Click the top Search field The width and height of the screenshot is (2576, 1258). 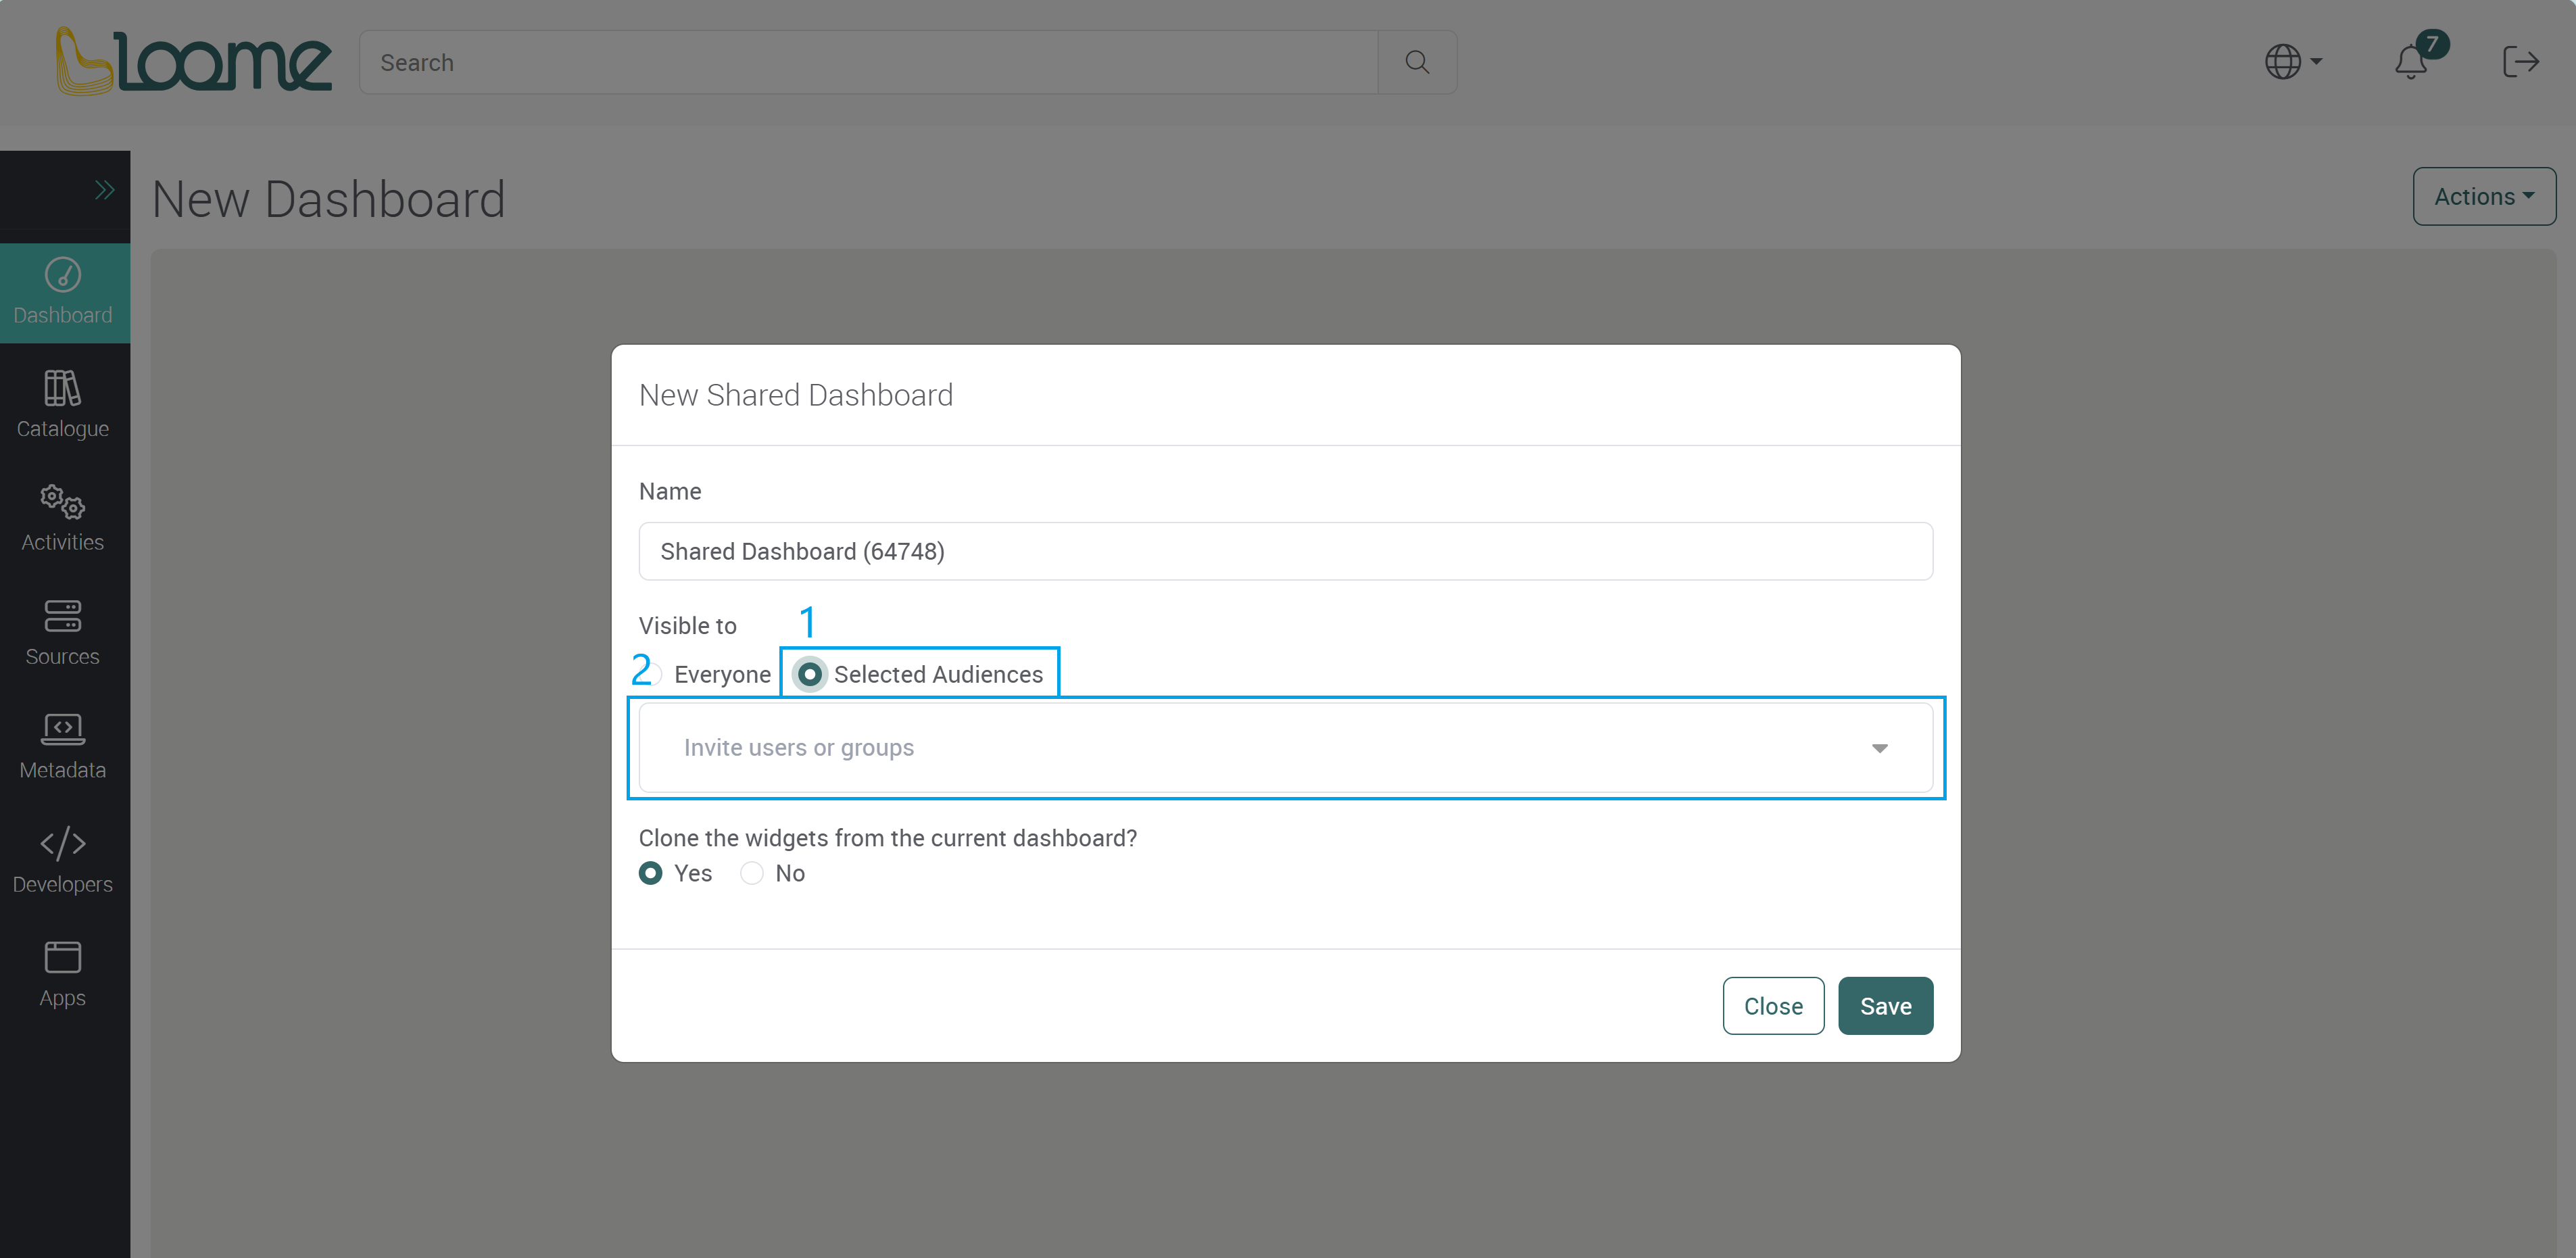click(868, 62)
